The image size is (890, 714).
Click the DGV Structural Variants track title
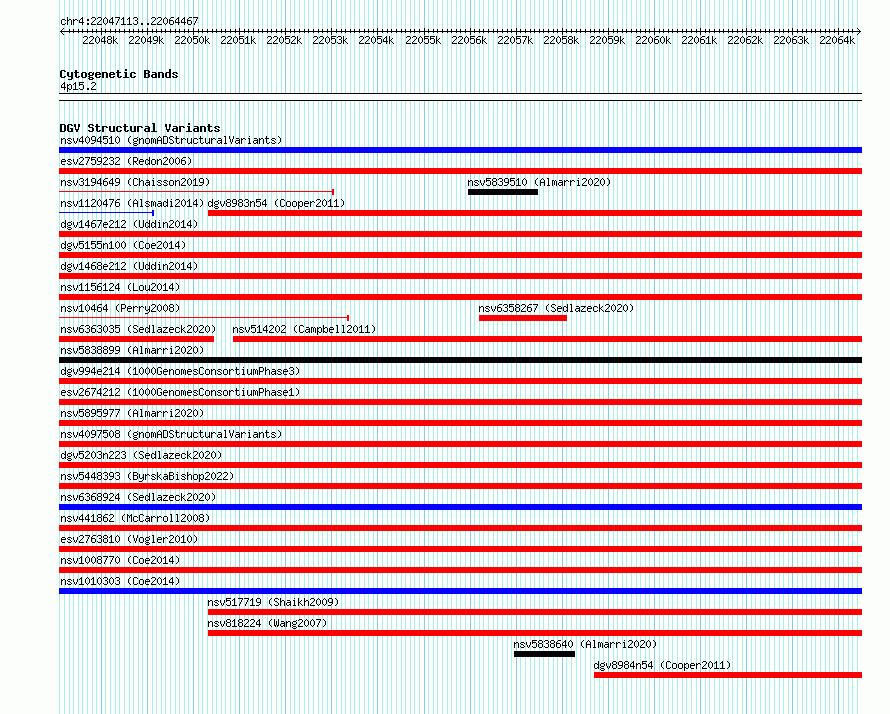(x=140, y=128)
